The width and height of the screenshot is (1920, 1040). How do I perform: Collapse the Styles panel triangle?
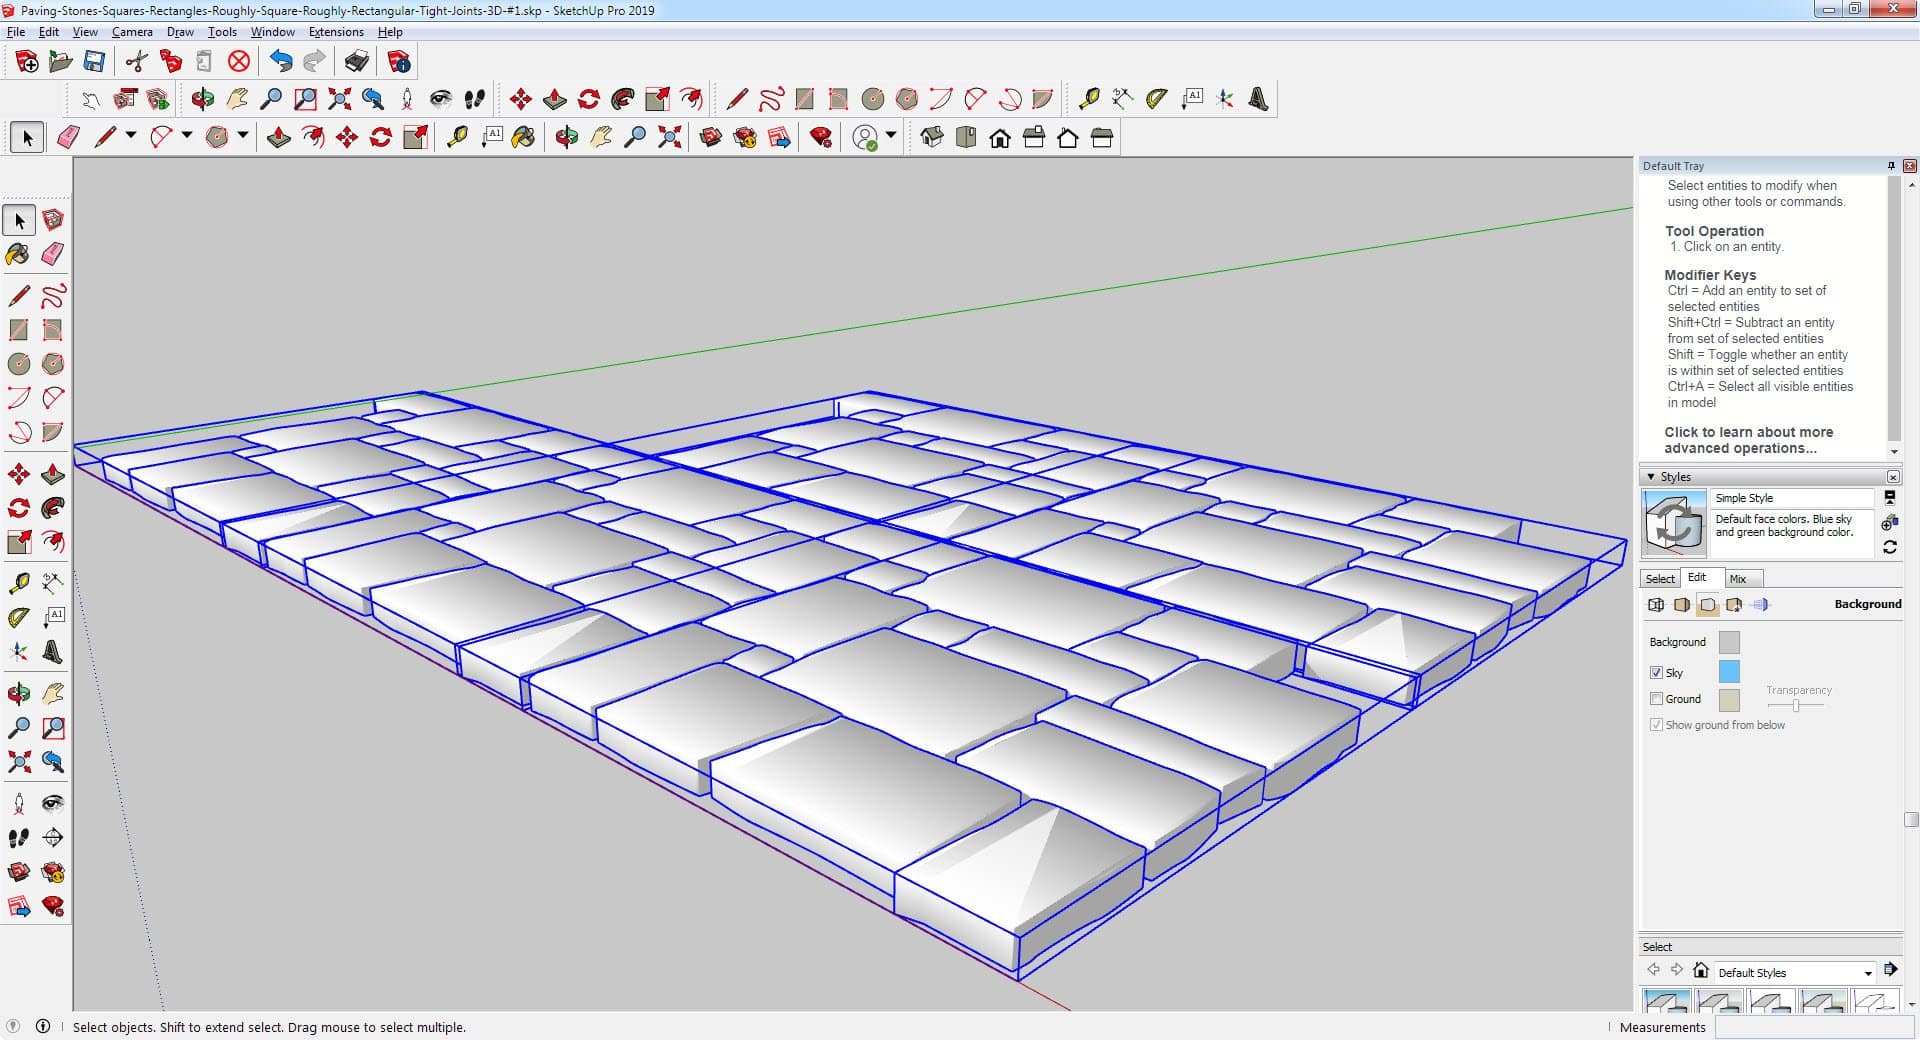tap(1651, 477)
